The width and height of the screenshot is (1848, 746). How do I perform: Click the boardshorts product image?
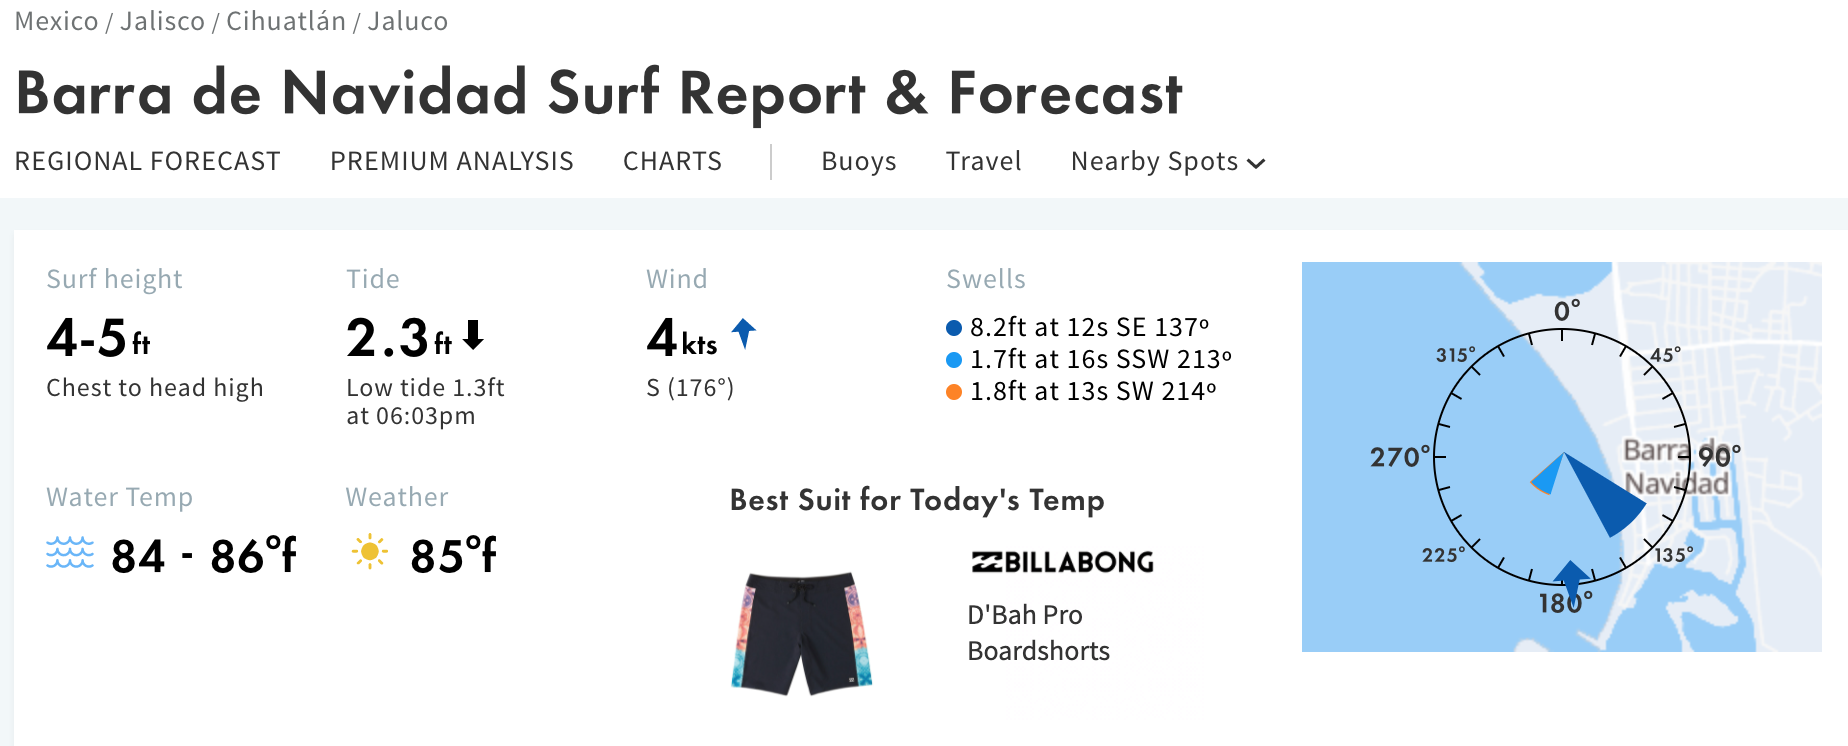click(802, 633)
